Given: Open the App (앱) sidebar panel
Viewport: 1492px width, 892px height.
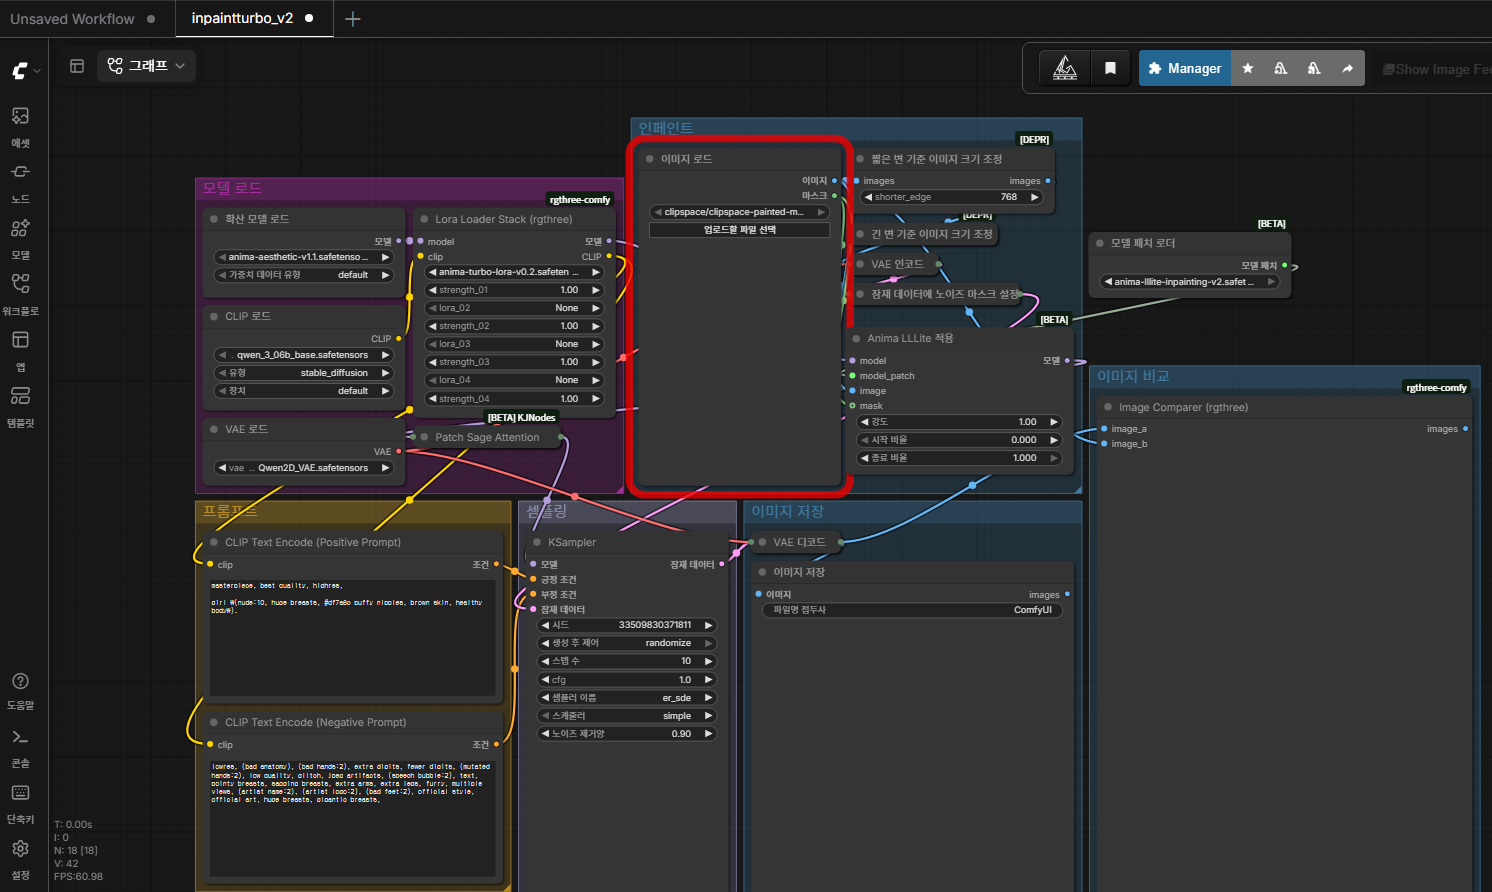Looking at the screenshot, I should pos(20,351).
